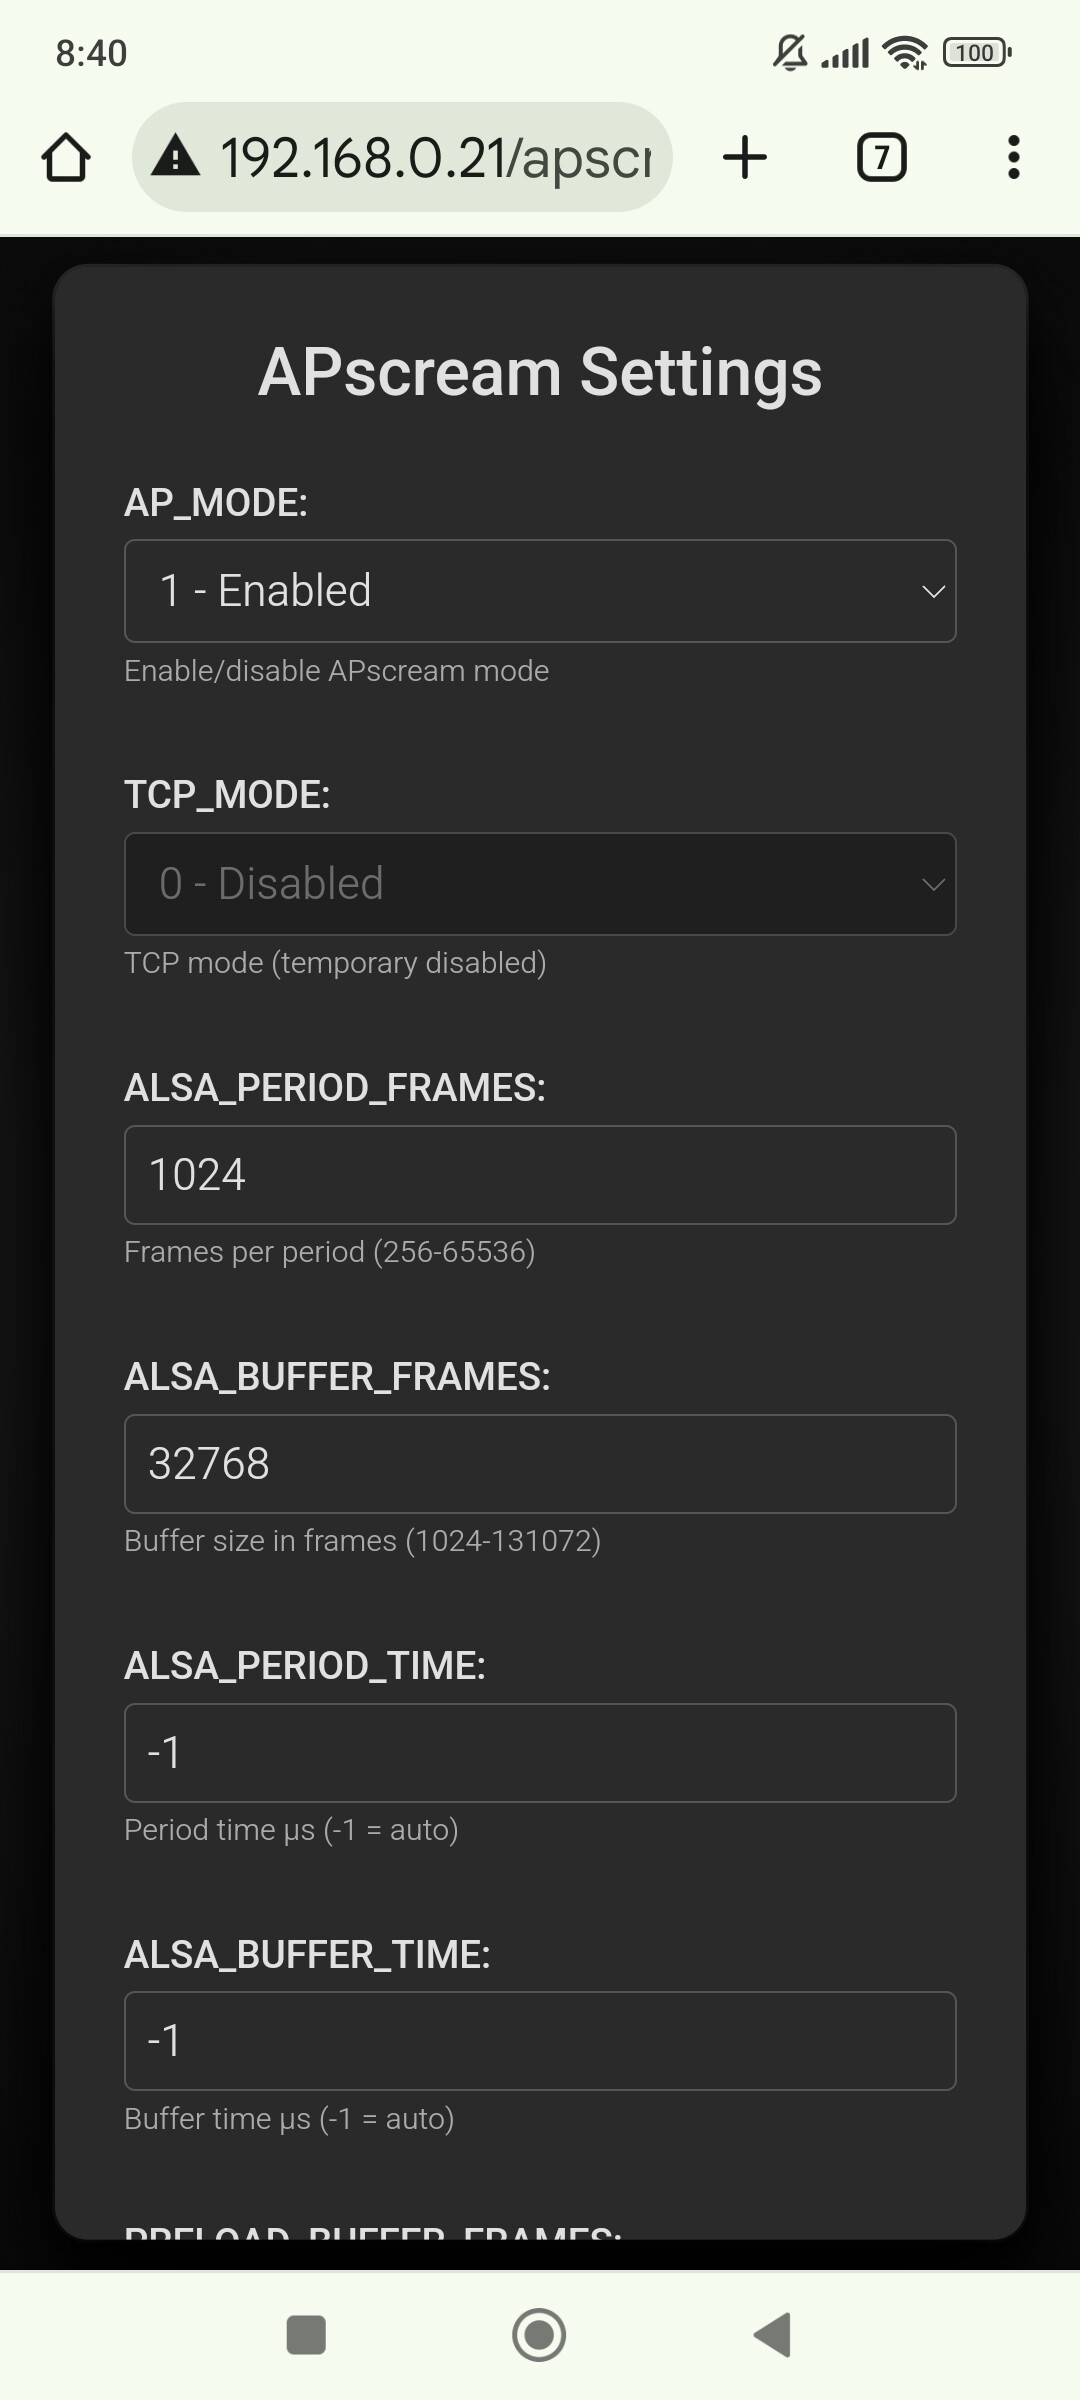Tap the APscream Settings page heading
This screenshot has width=1080, height=2400.
pyautogui.click(x=540, y=372)
